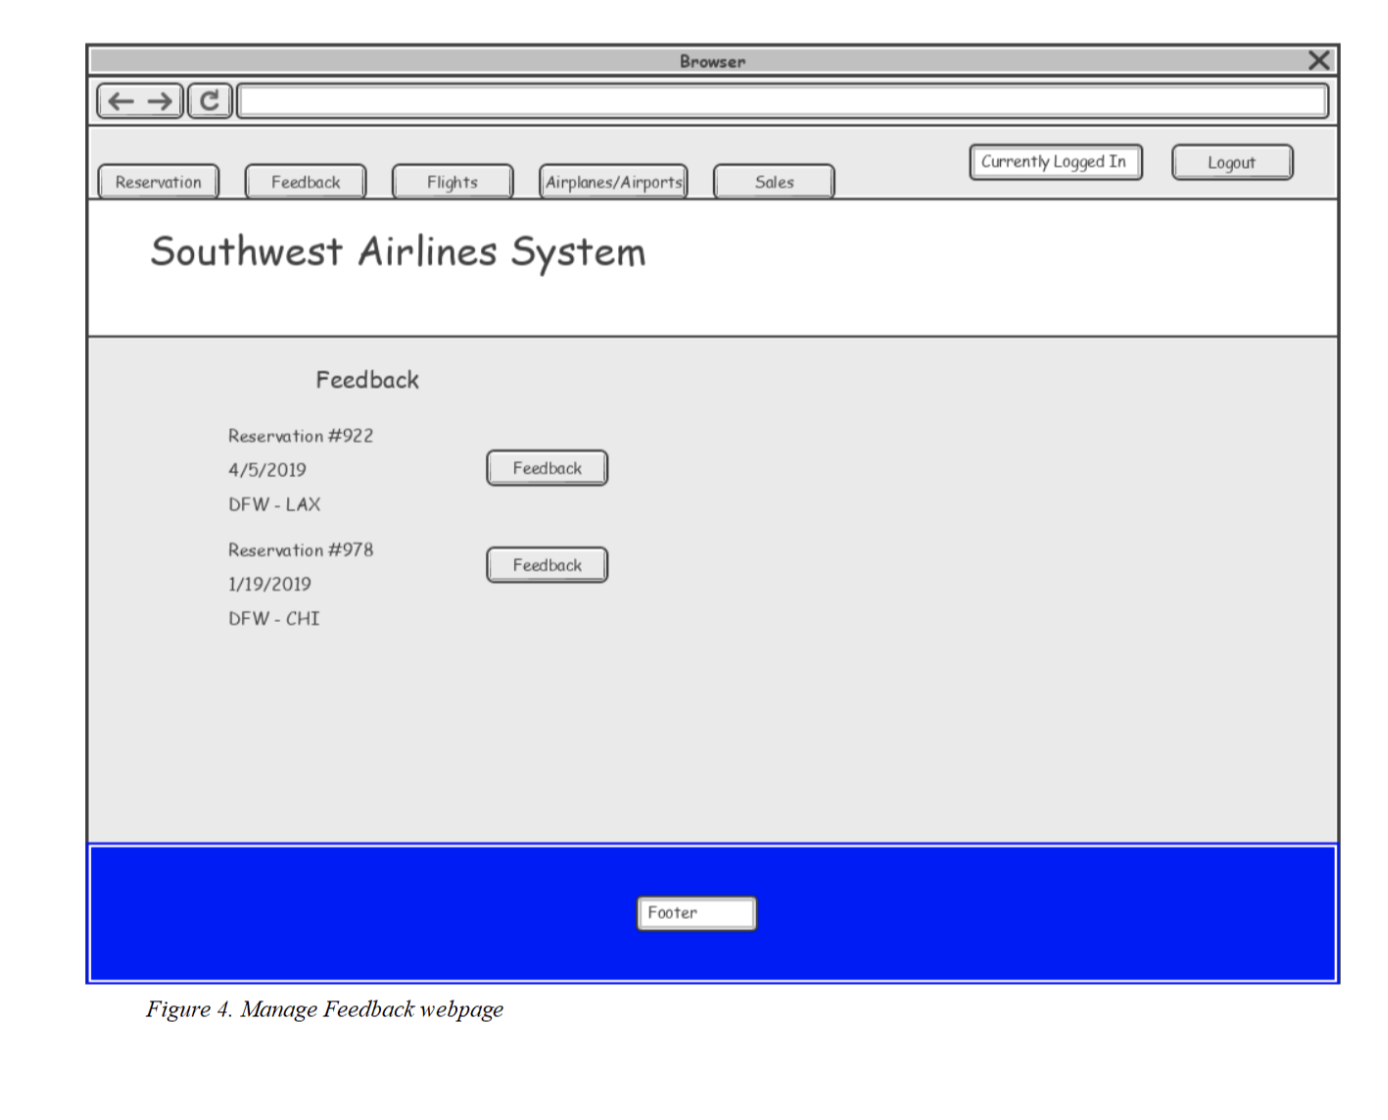Leave feedback for Reservation #922

click(x=546, y=467)
